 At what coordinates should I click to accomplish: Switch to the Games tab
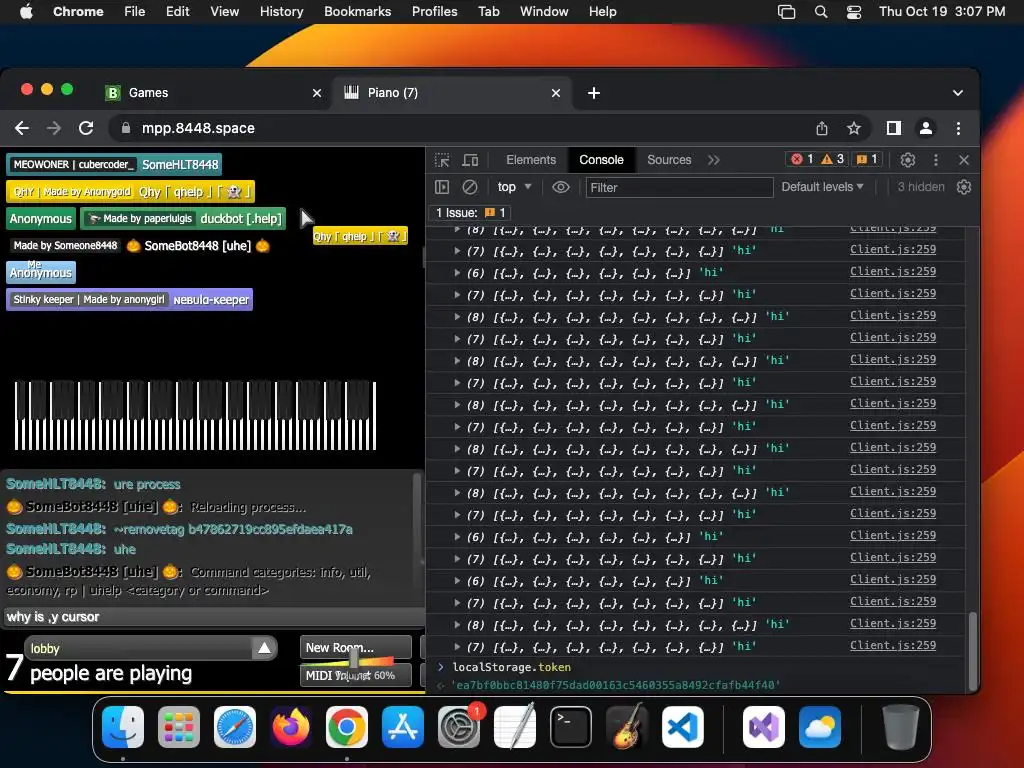(212, 93)
